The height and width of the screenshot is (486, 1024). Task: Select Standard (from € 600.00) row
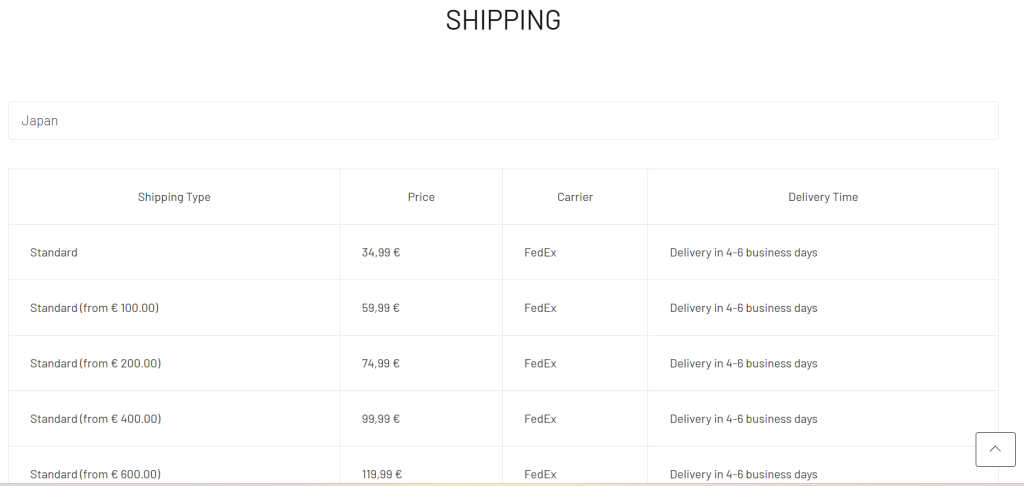[503, 466]
